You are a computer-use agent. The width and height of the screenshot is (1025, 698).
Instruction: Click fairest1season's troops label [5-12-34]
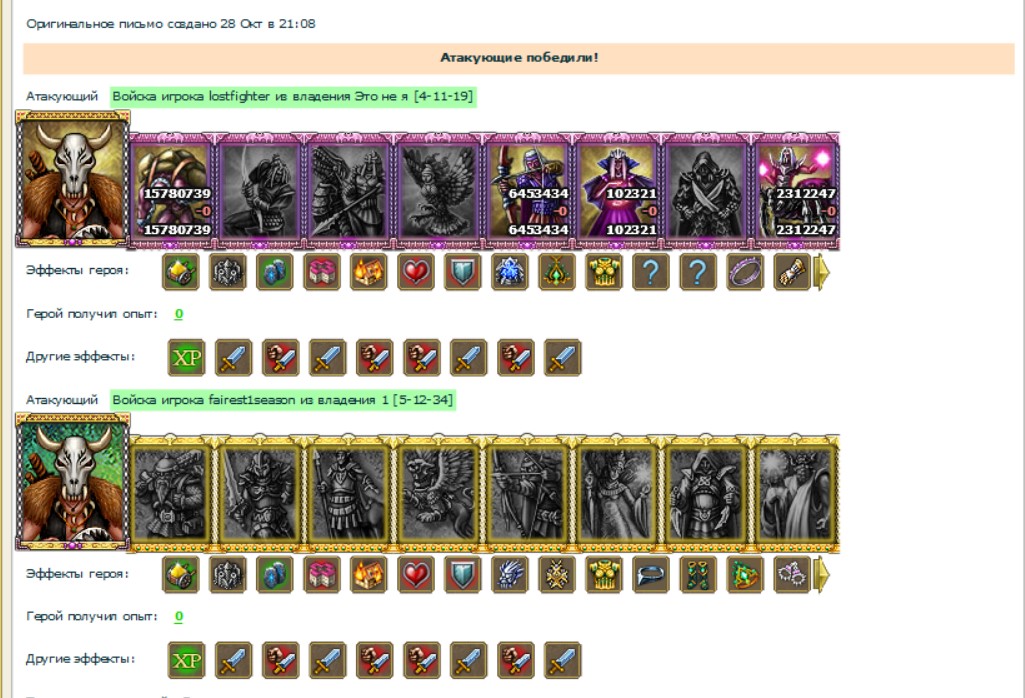coord(282,399)
